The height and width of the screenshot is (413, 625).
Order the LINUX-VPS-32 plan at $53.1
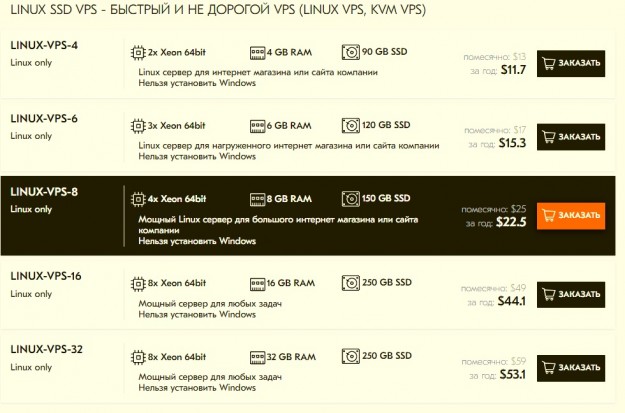[x=570, y=368]
